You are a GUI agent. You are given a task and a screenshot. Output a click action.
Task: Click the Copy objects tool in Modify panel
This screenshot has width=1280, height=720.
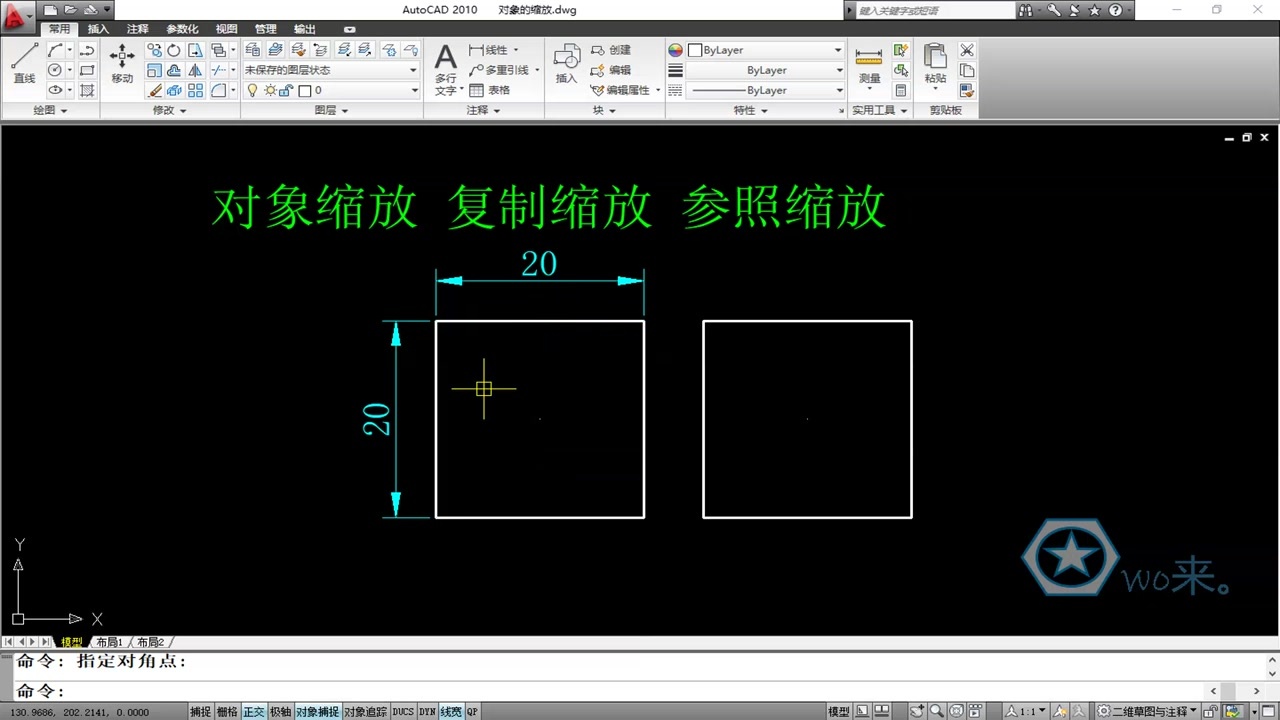155,50
